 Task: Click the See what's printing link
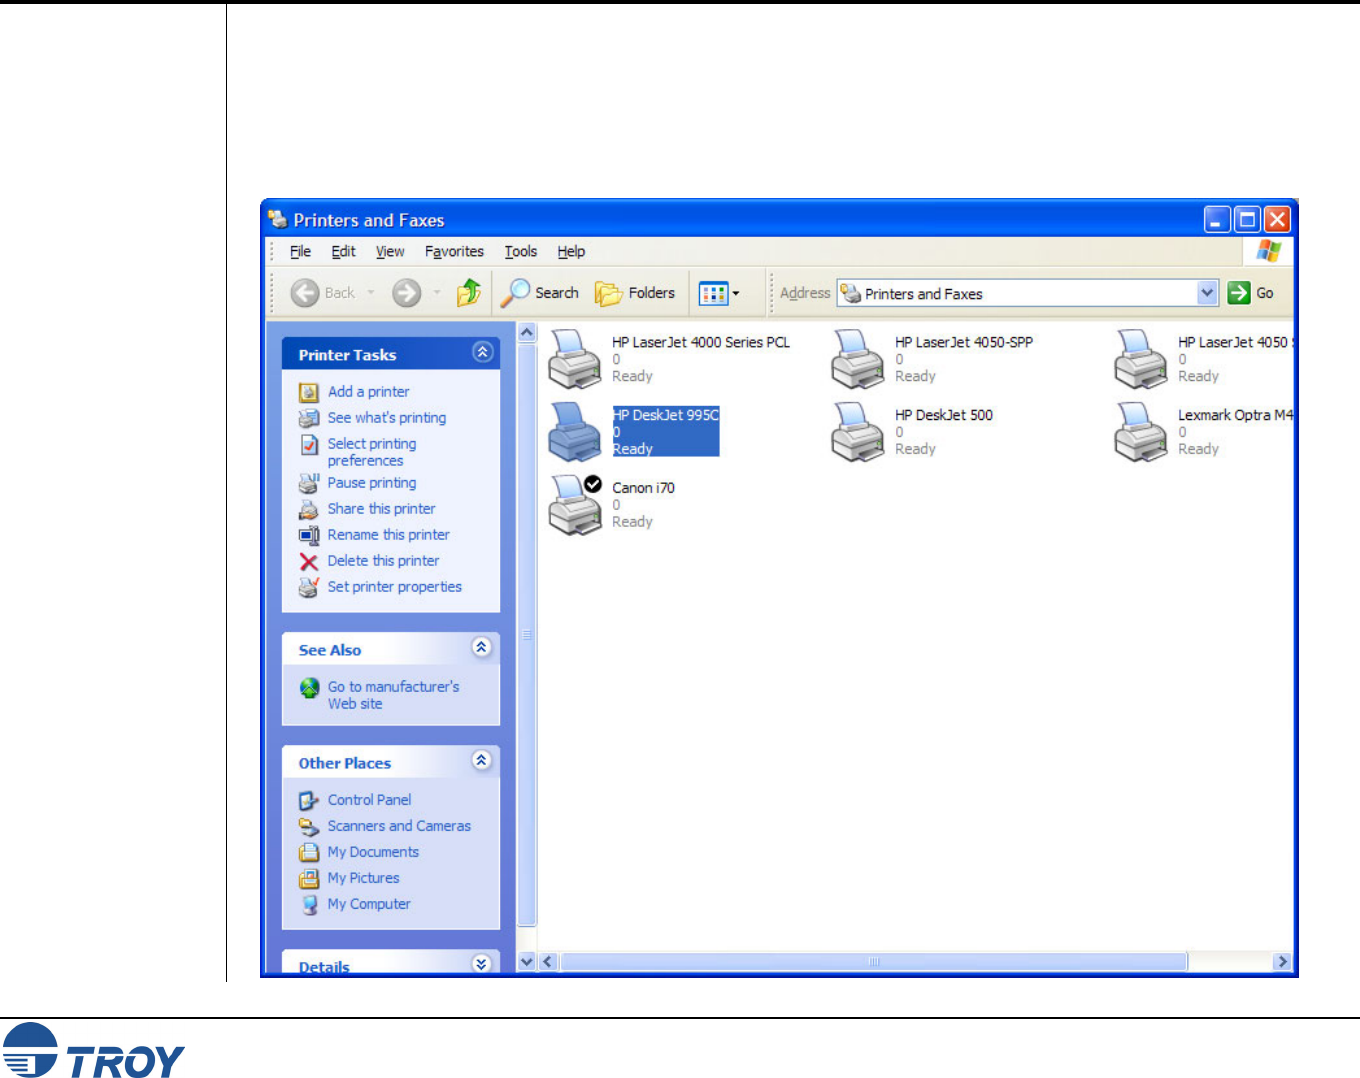point(387,418)
